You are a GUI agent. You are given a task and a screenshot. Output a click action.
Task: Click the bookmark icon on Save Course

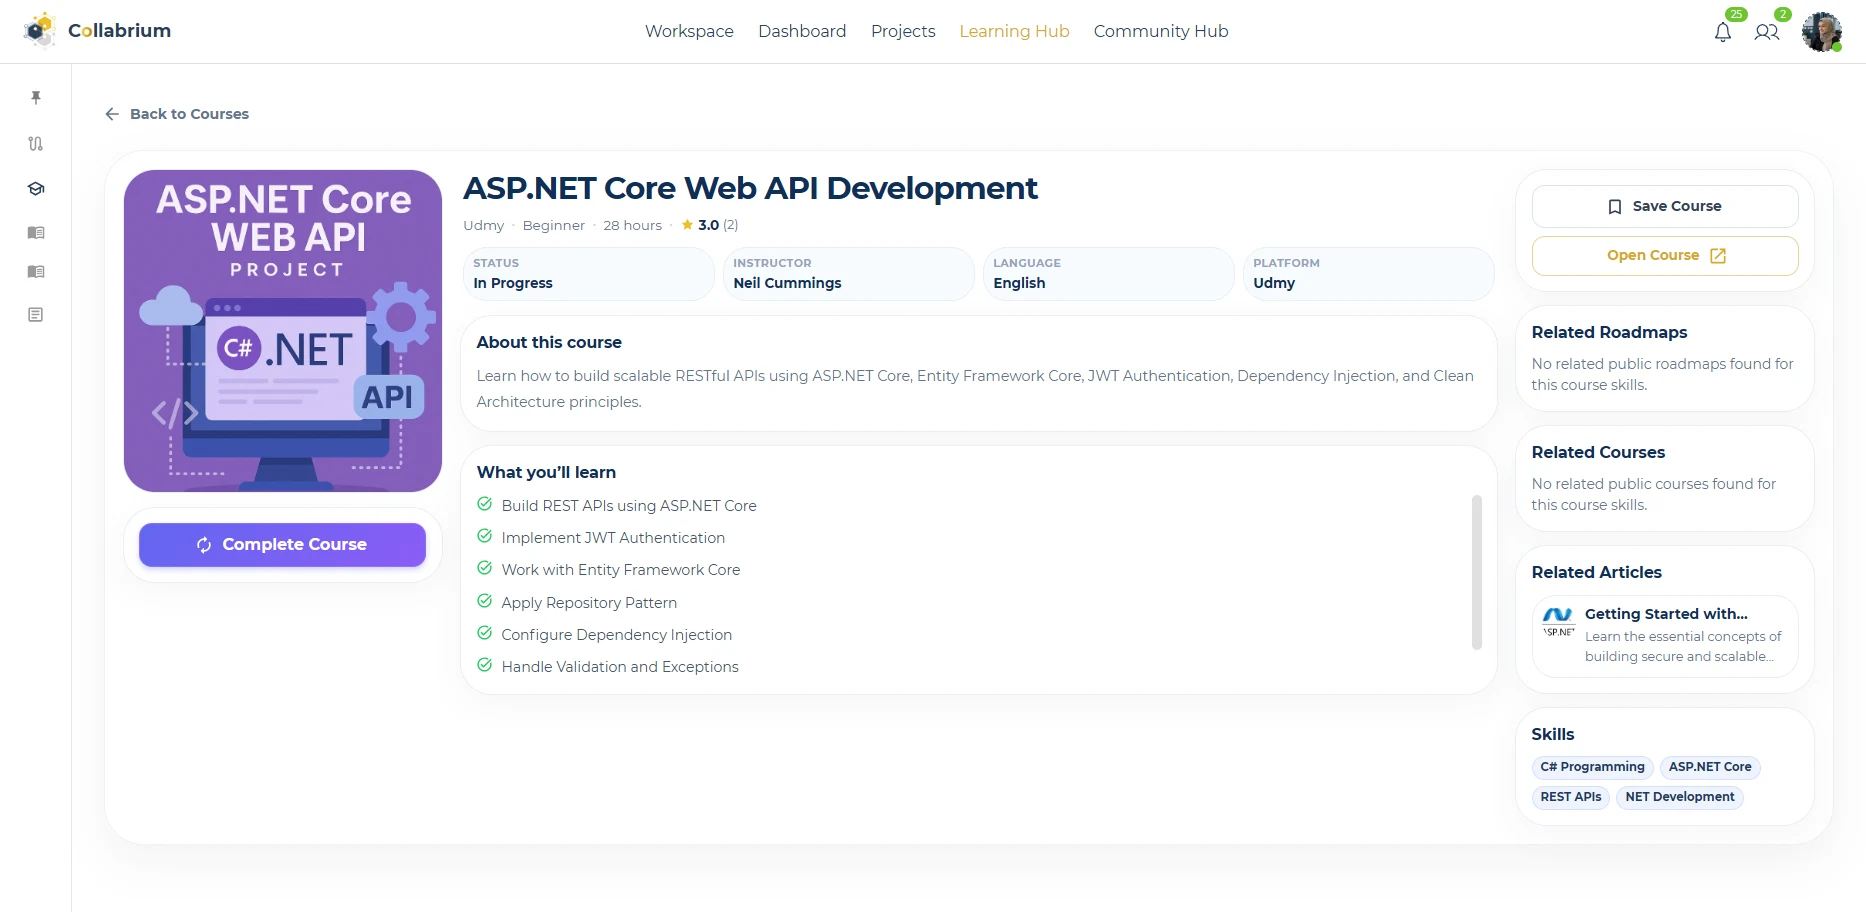pos(1615,207)
